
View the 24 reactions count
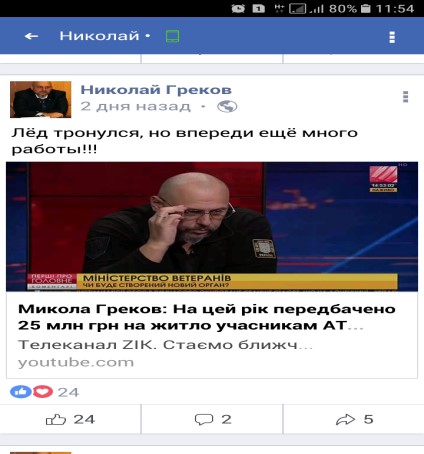point(68,392)
